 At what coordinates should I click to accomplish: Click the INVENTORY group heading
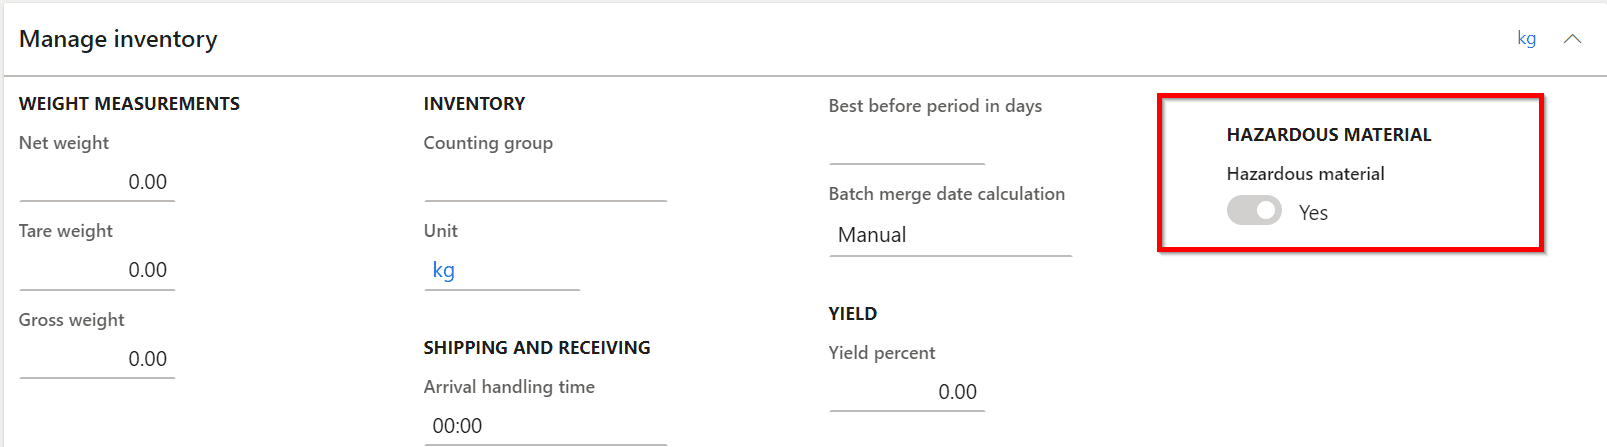tap(474, 104)
